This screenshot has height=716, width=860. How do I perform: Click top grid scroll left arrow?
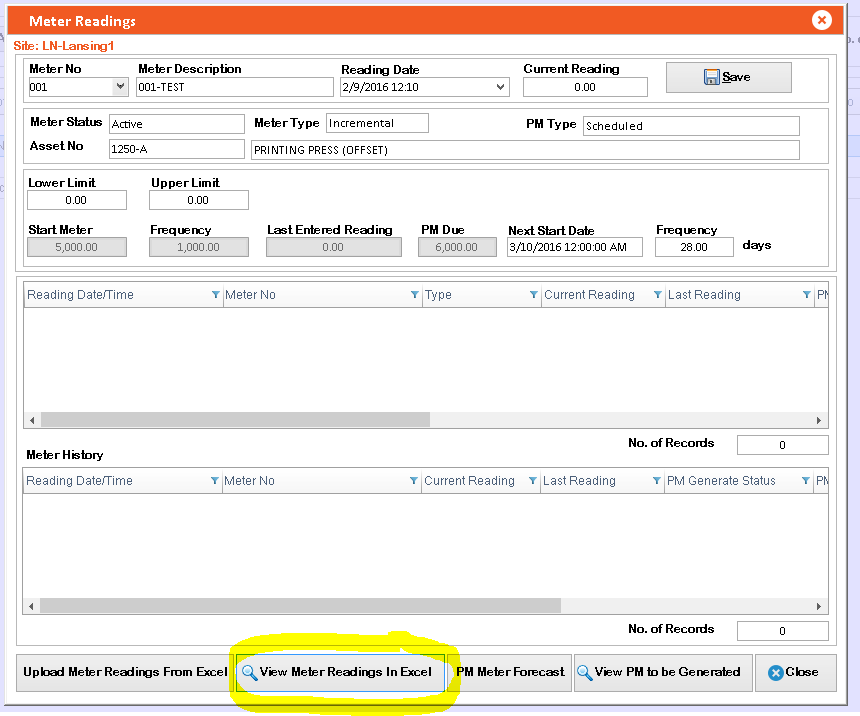(x=32, y=420)
